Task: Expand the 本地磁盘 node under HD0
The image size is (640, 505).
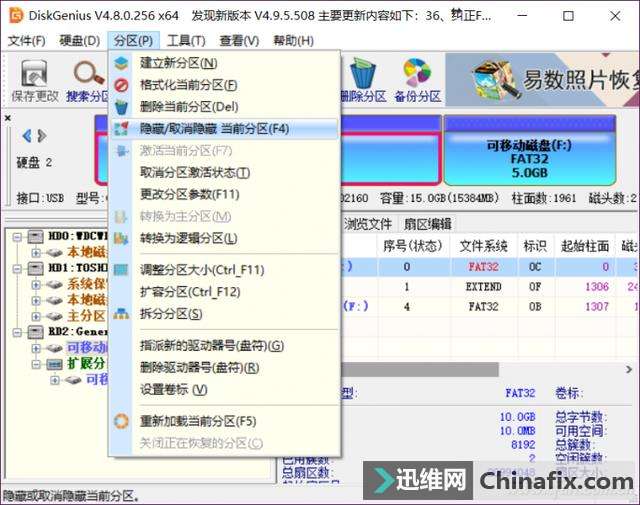Action: point(36,253)
